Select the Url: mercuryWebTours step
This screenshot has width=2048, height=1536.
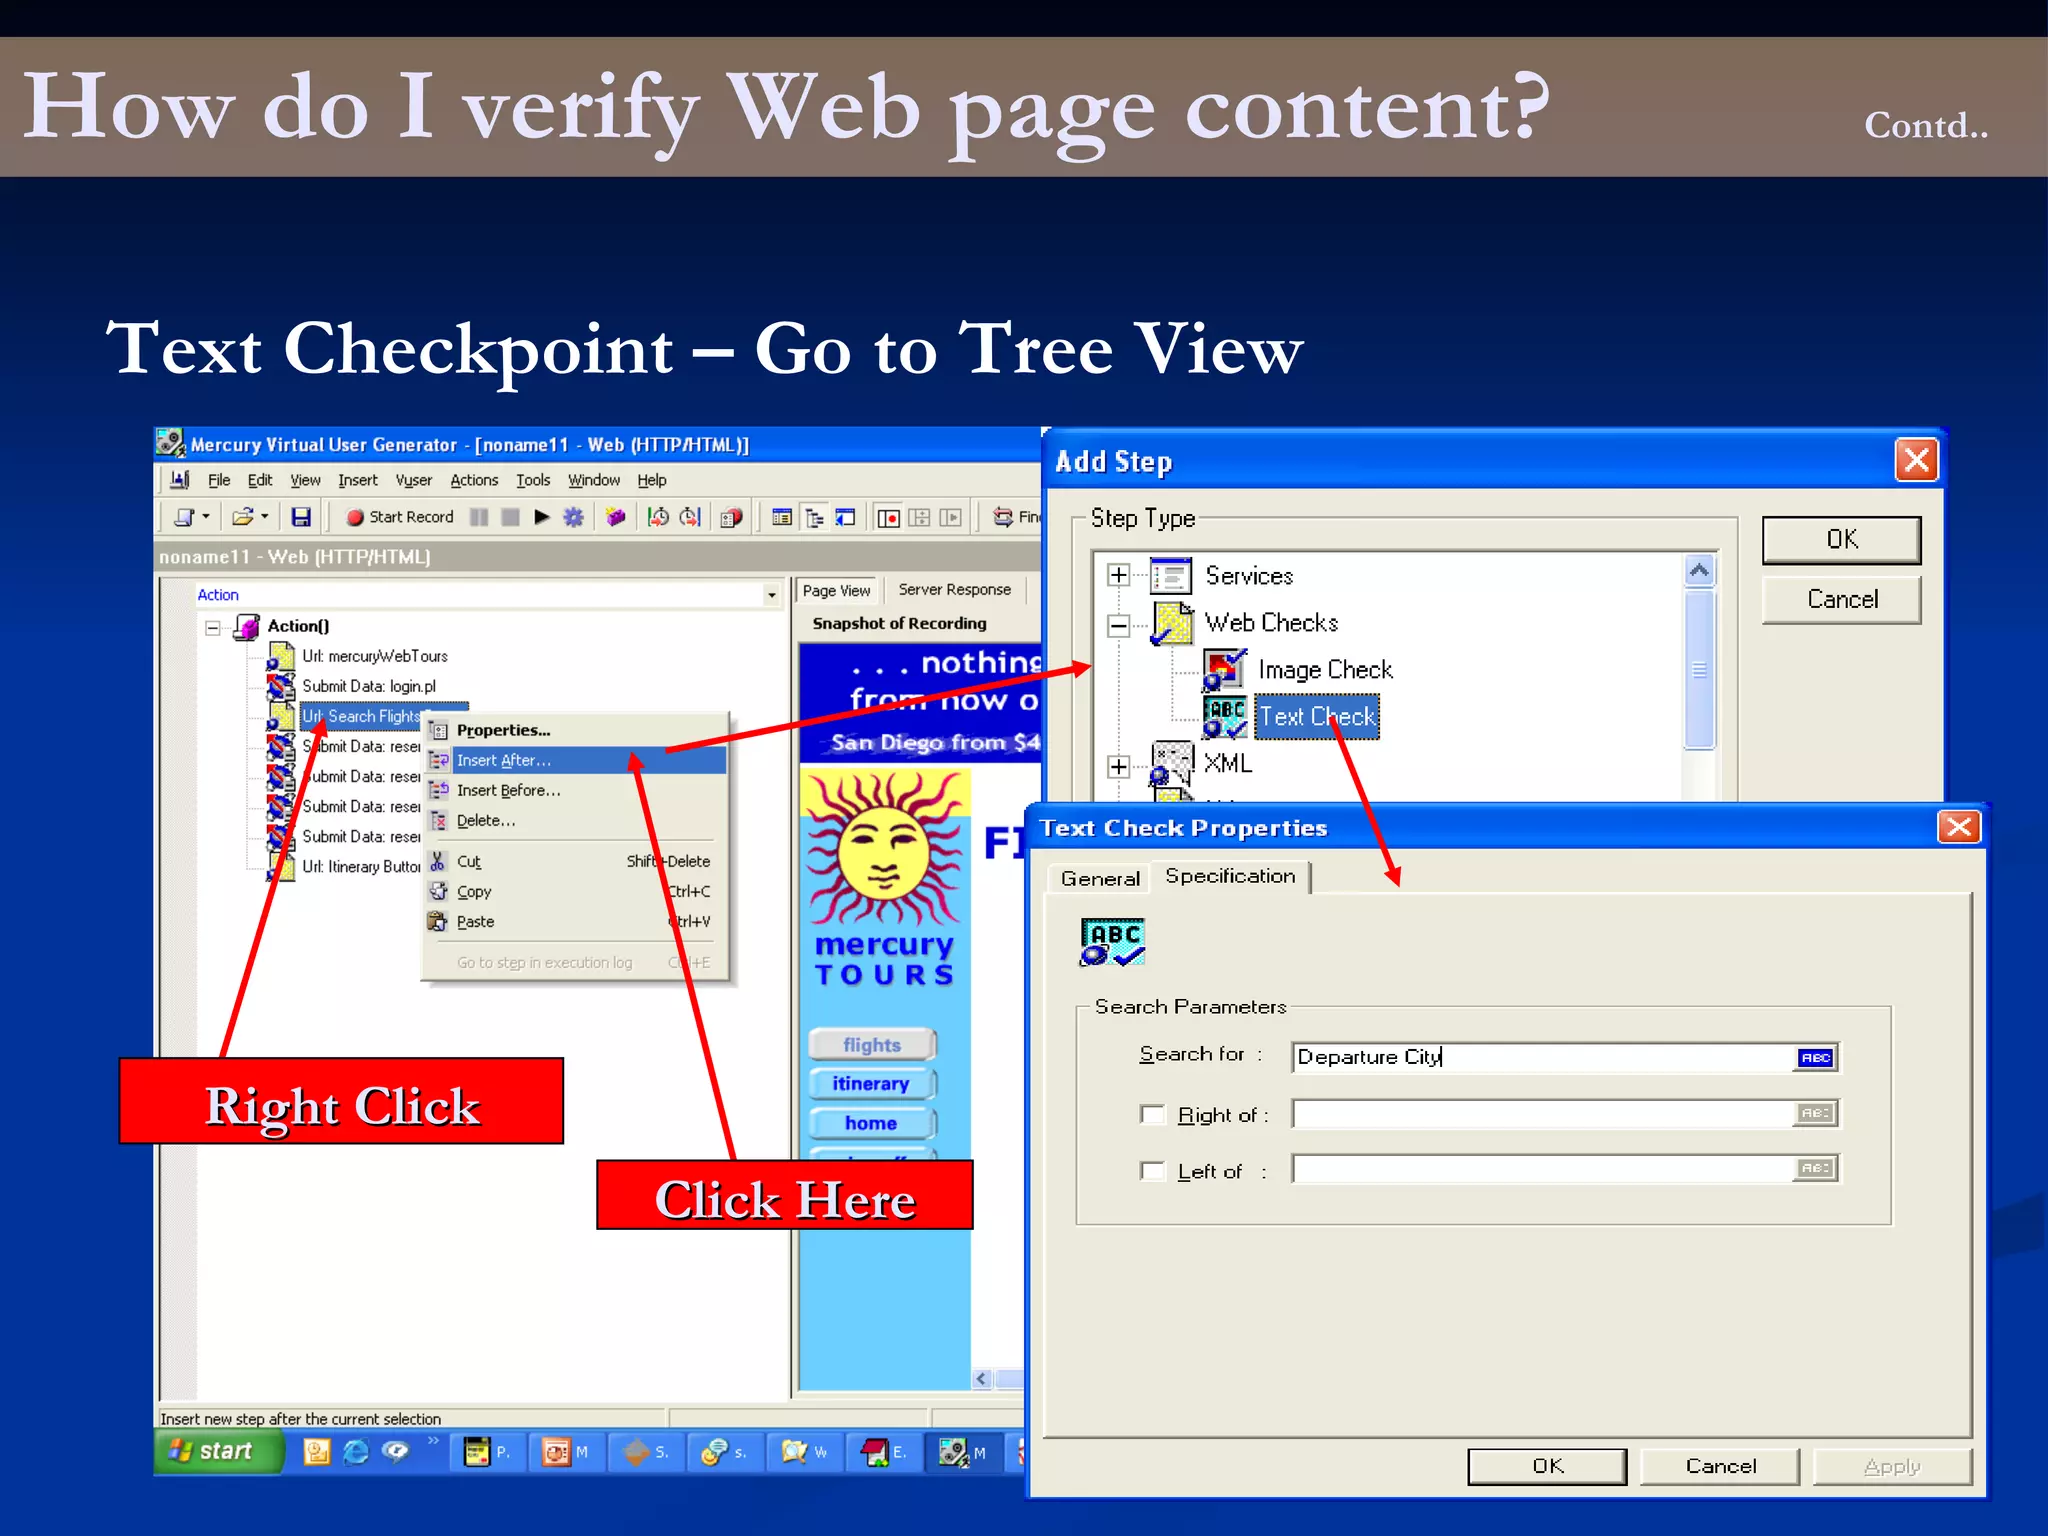(375, 657)
